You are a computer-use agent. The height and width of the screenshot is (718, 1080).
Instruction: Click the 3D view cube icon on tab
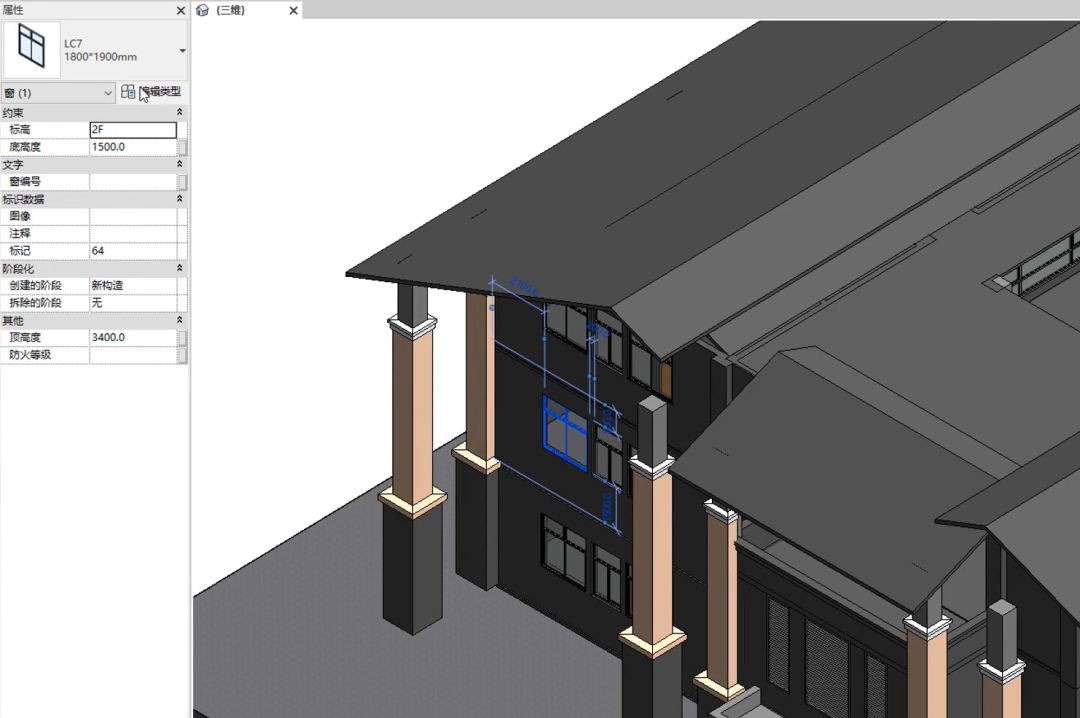[x=202, y=10]
